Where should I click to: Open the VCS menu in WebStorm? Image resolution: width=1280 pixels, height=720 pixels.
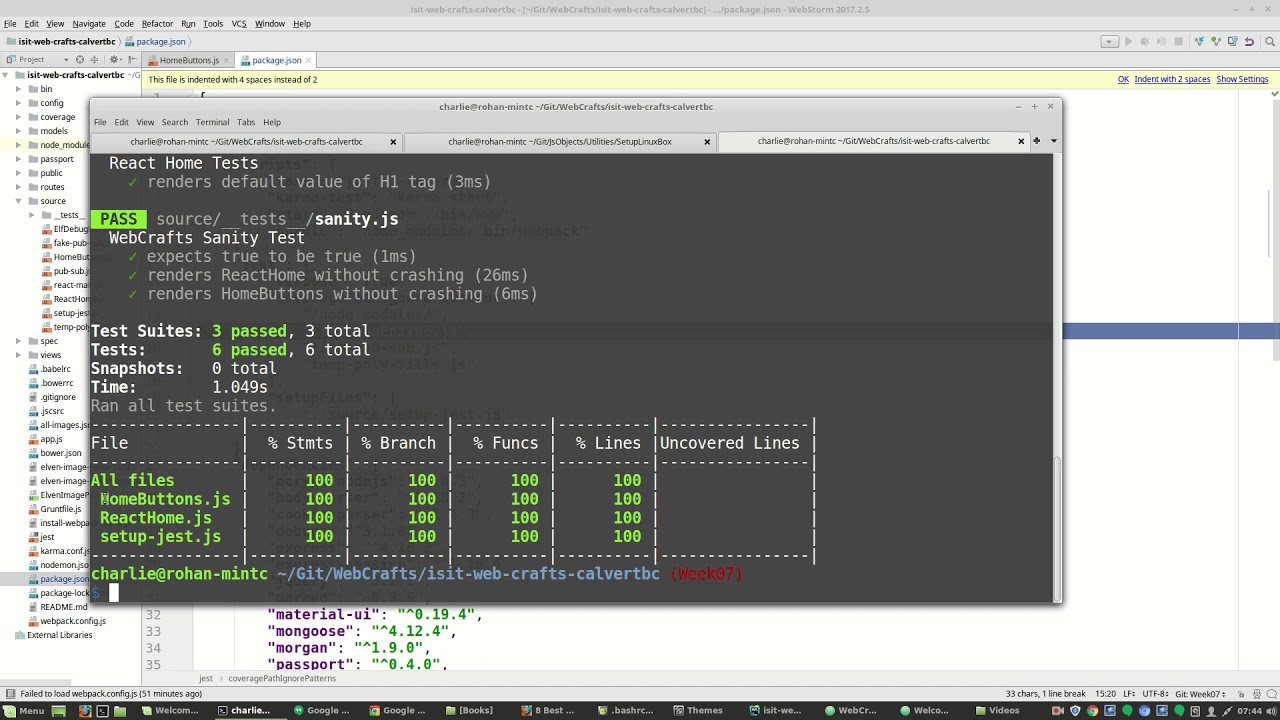239,23
